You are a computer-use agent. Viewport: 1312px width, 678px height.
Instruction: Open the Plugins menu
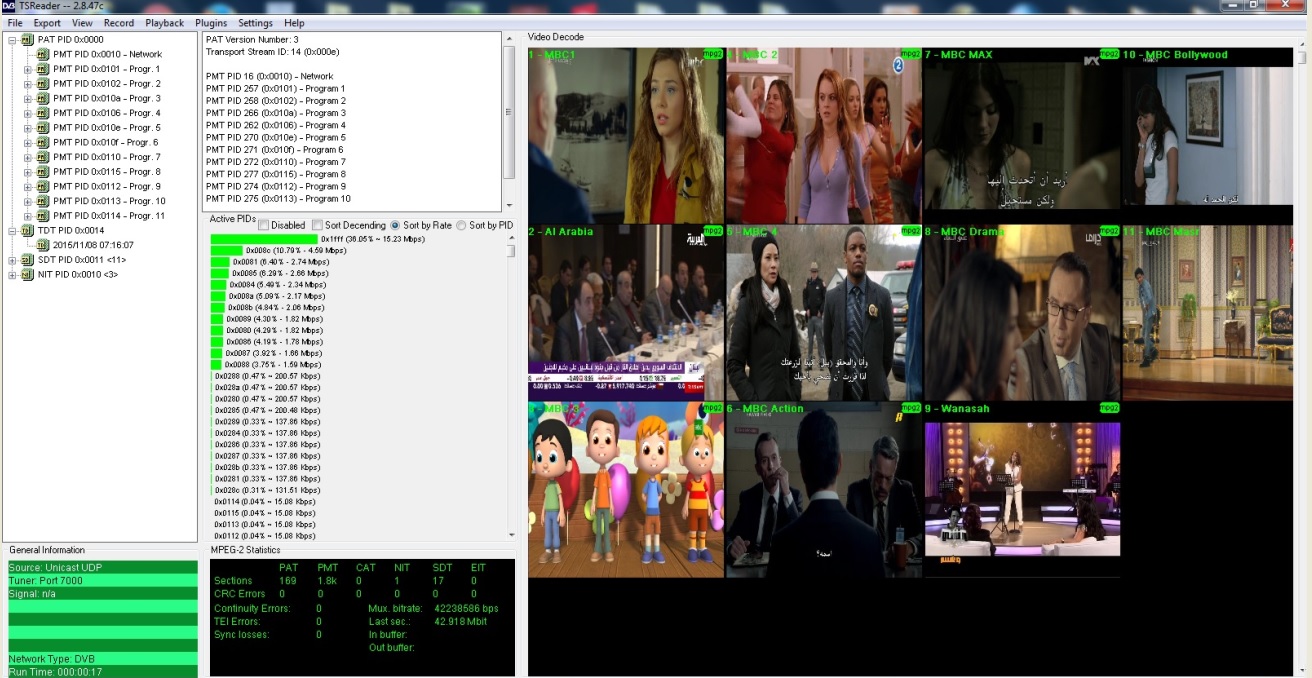pos(211,23)
